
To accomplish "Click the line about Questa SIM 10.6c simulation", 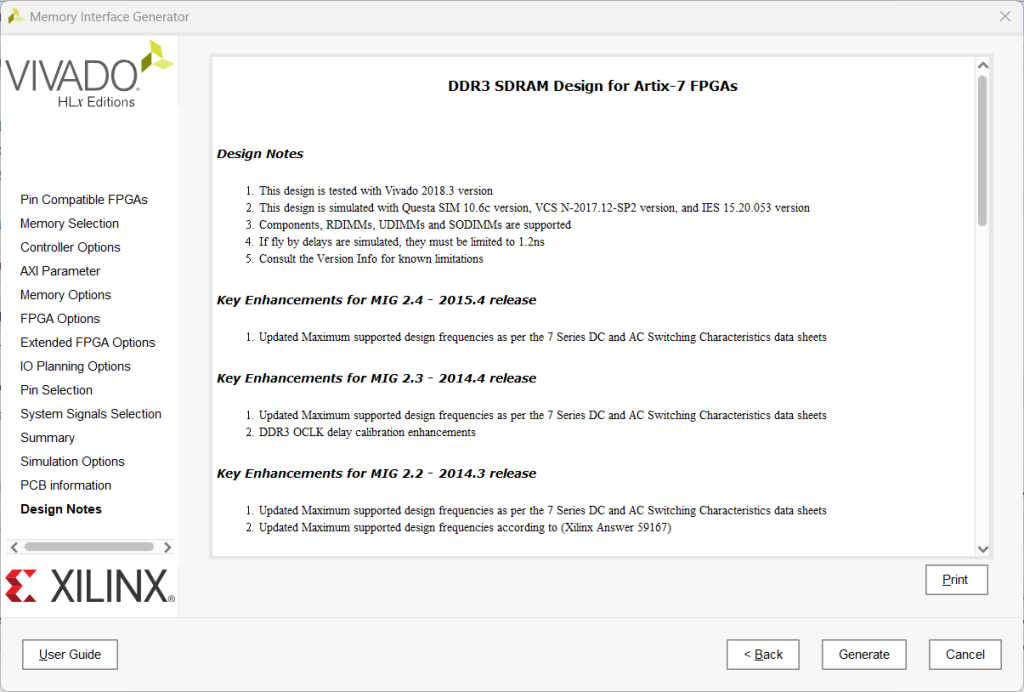I will 534,208.
